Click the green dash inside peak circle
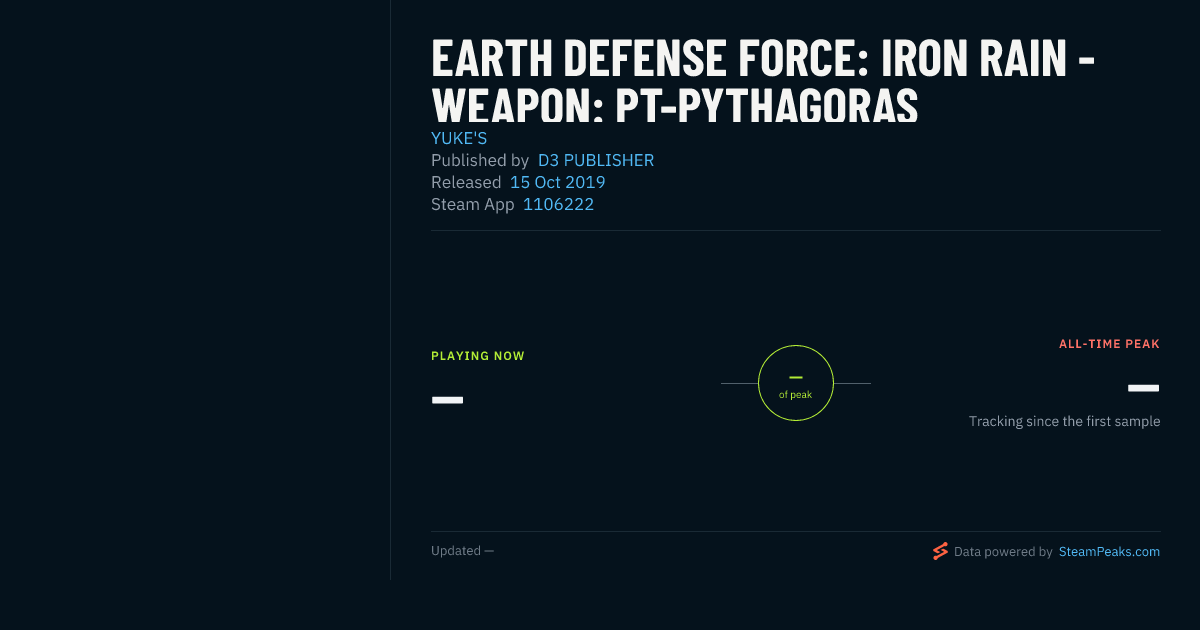The width and height of the screenshot is (1200, 630). pyautogui.click(x=796, y=377)
